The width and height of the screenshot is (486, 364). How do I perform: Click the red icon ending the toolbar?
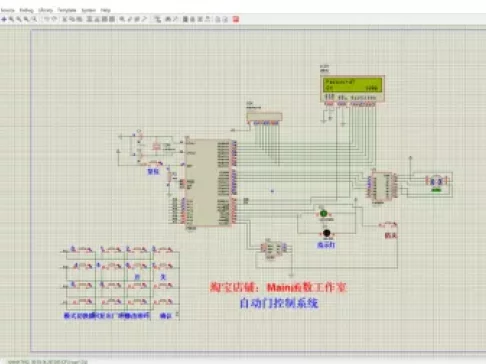coord(236,19)
